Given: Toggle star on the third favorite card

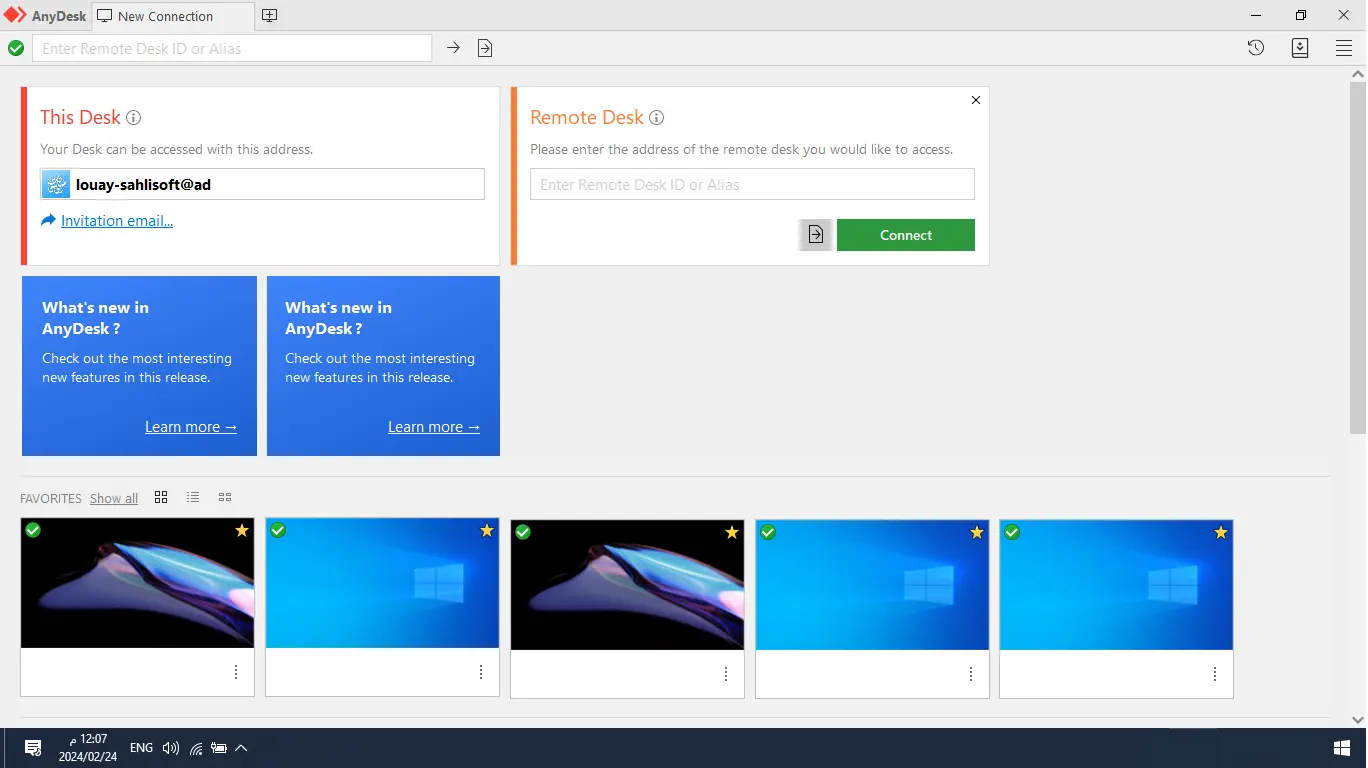Looking at the screenshot, I should (732, 532).
